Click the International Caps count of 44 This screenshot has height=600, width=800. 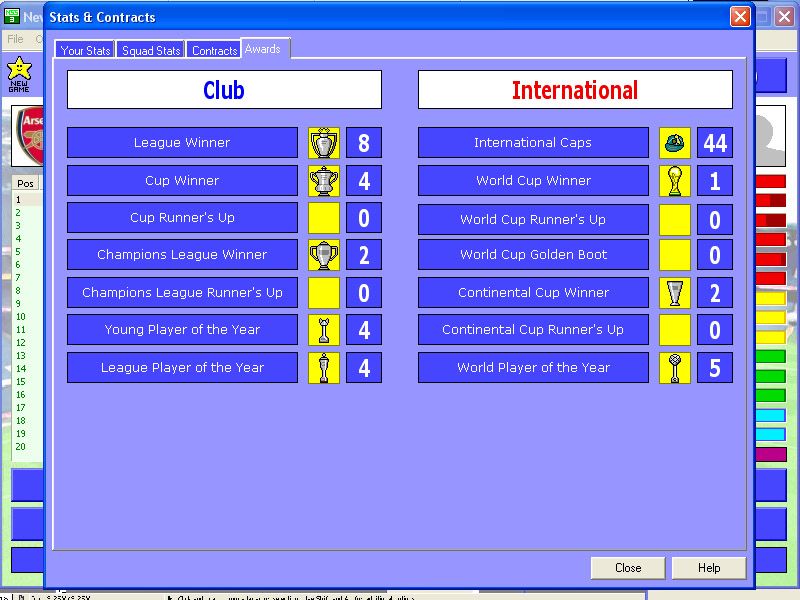[714, 143]
